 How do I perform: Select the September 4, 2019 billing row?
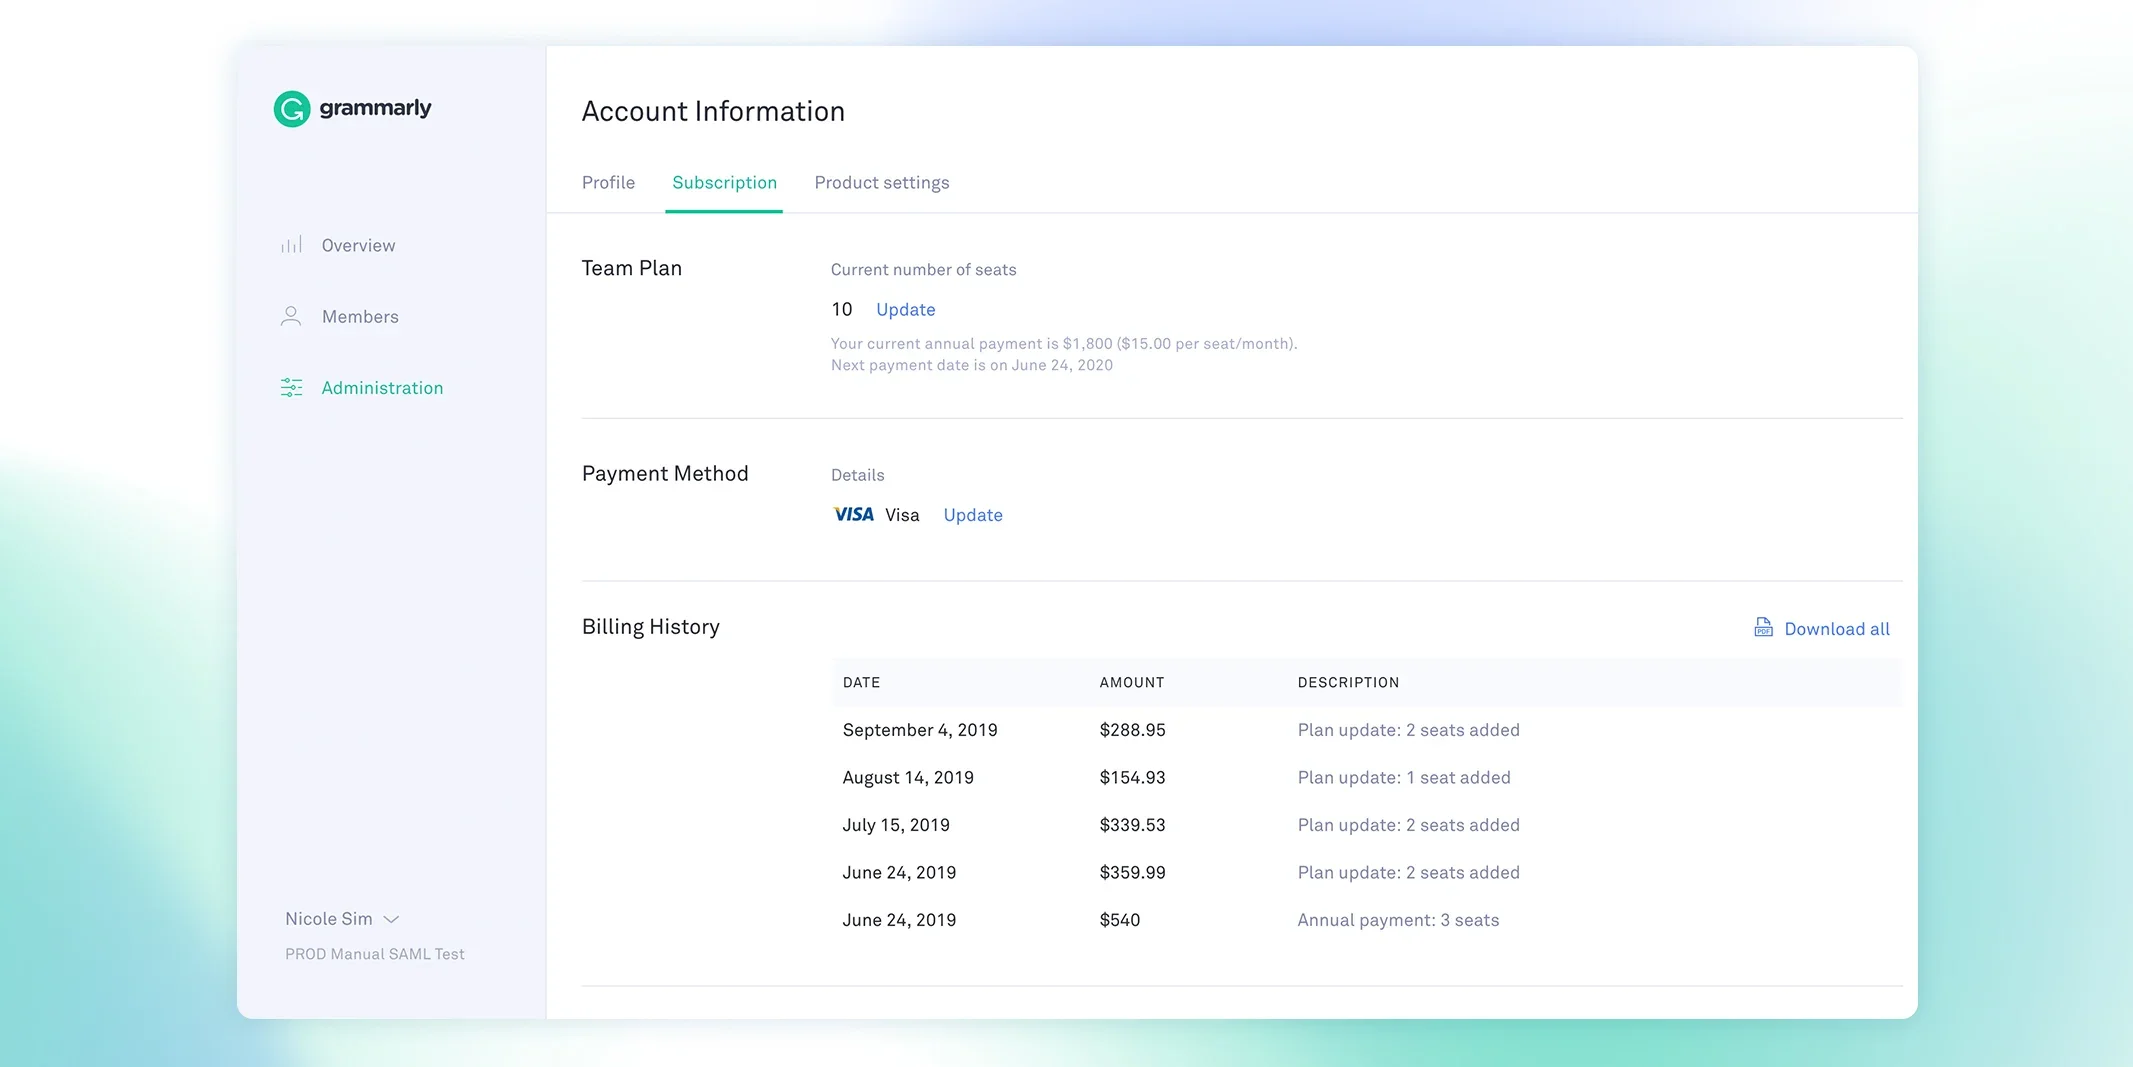tap(919, 730)
